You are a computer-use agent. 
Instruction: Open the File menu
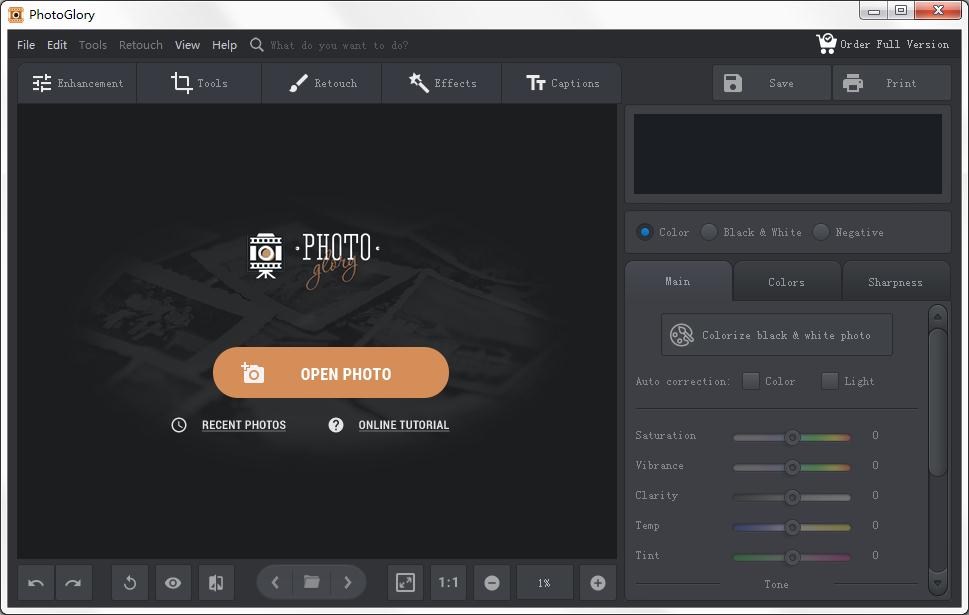26,45
